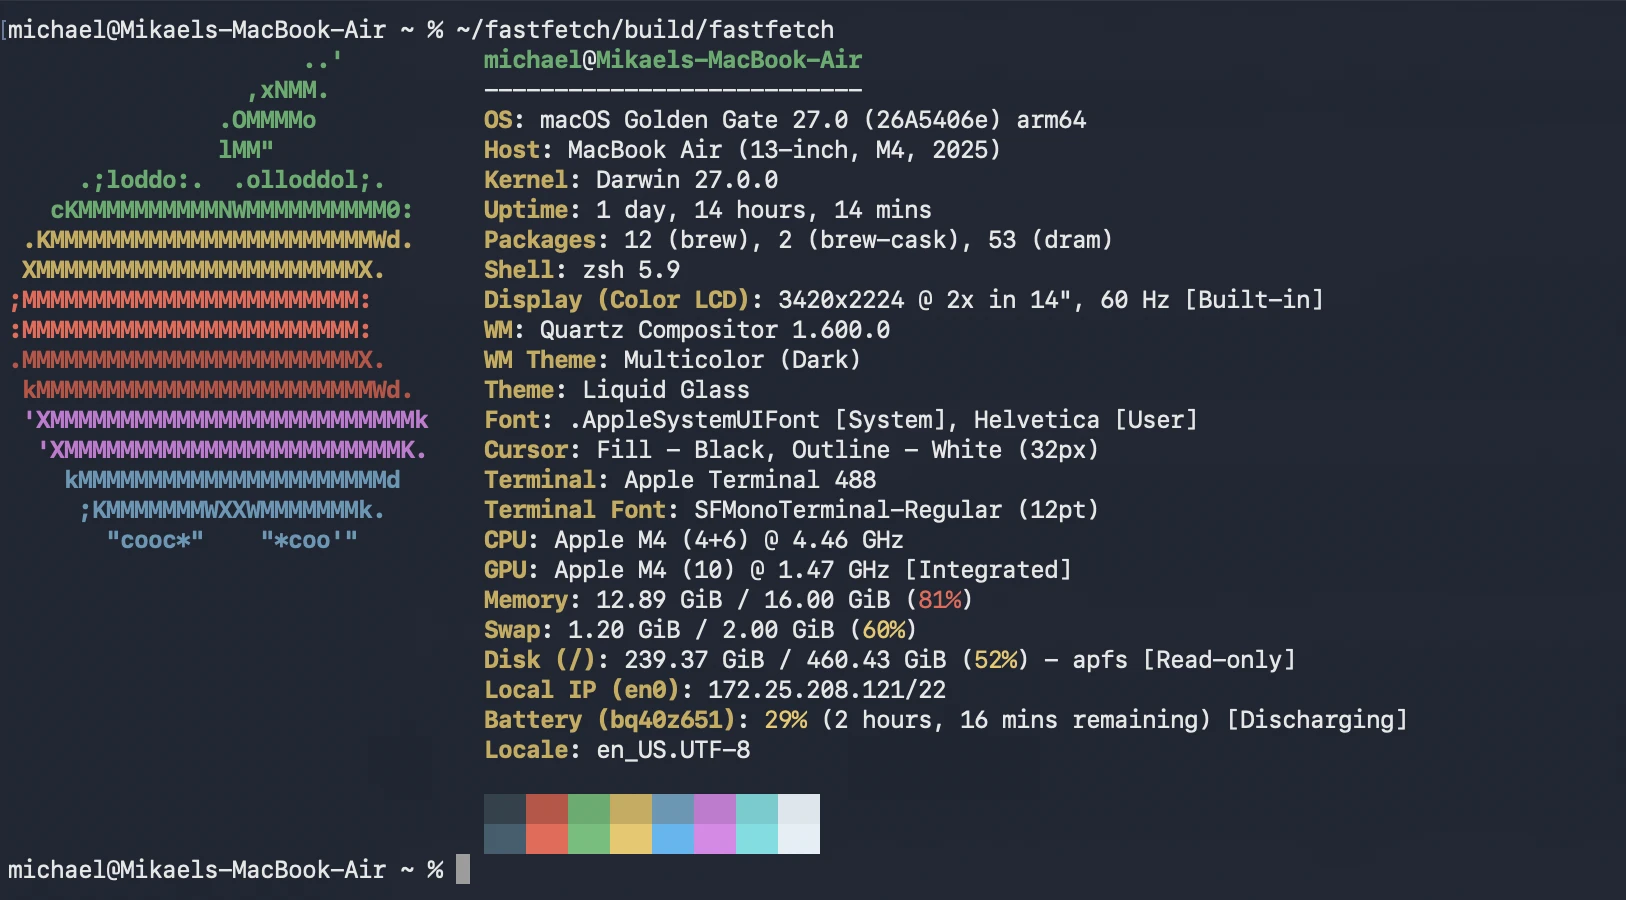Choose the brighter sky-blue color swatch
This screenshot has height=900, width=1626.
pos(673,839)
